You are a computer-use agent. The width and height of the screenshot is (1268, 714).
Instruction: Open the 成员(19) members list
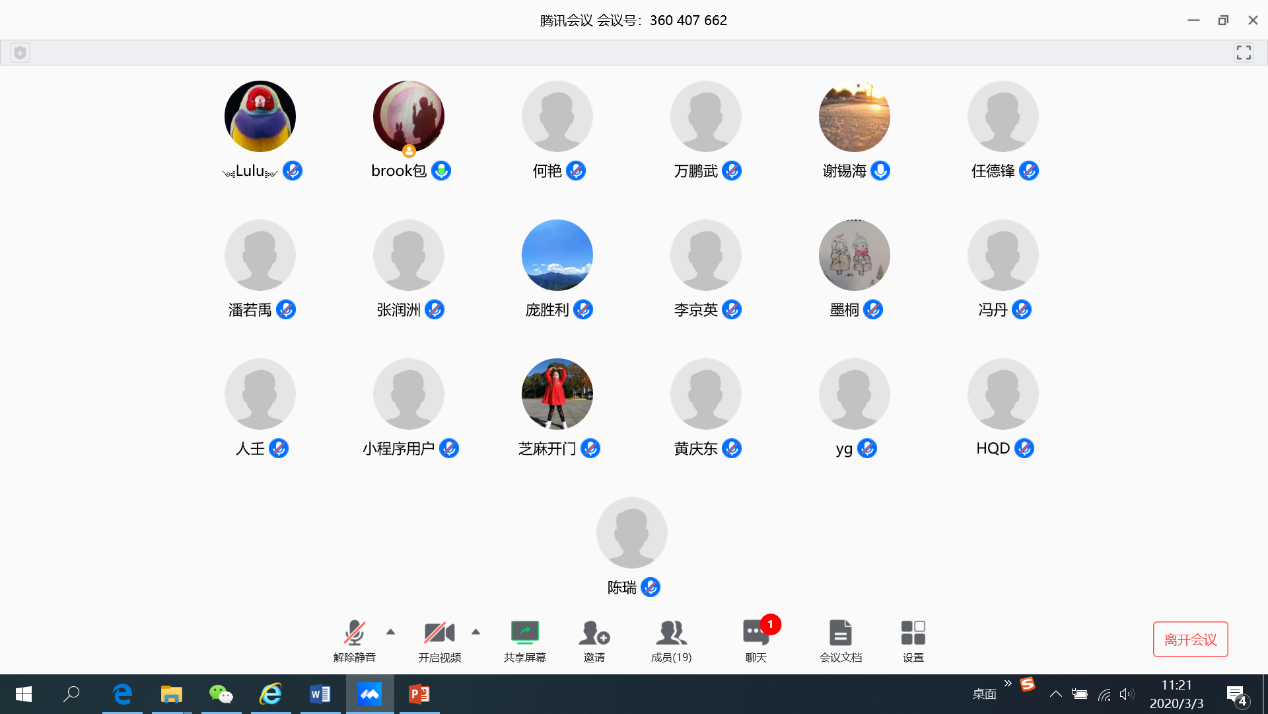coord(671,639)
